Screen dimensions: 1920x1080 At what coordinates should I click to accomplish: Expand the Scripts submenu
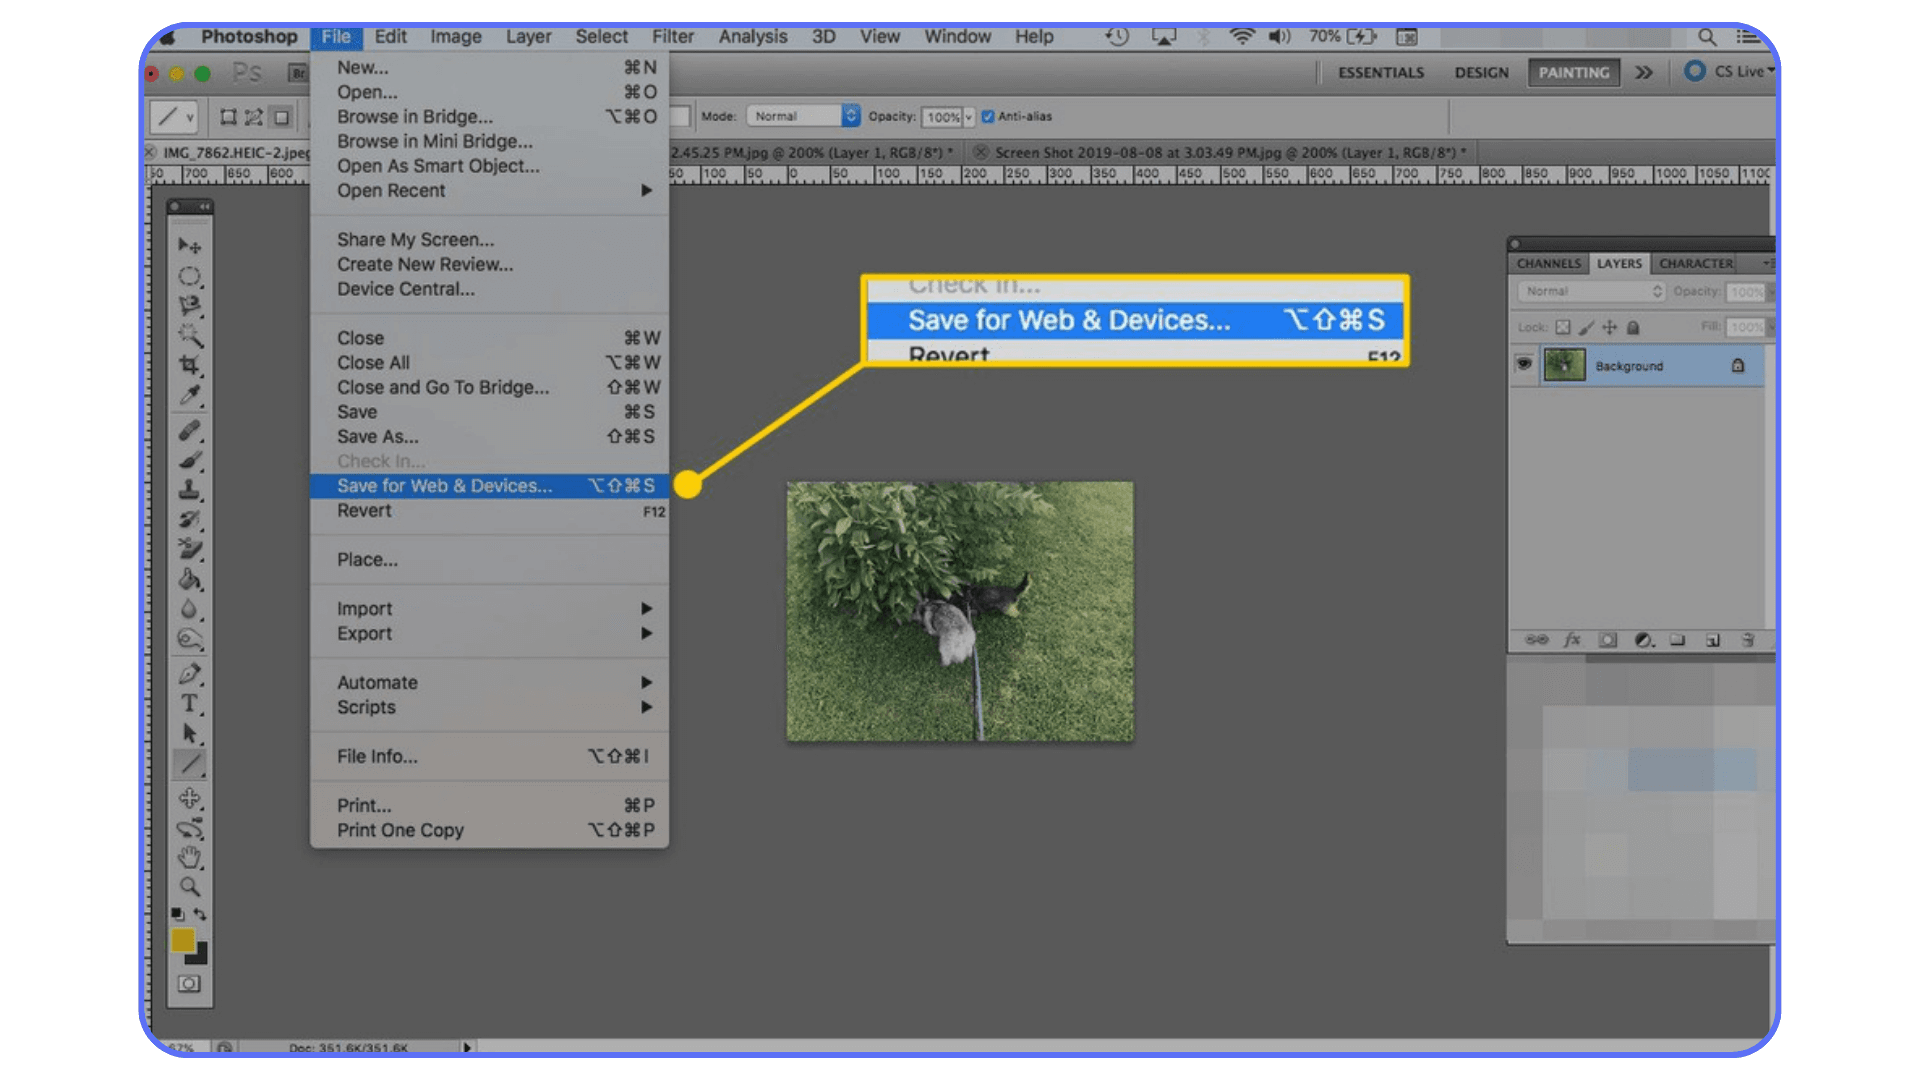click(x=490, y=707)
